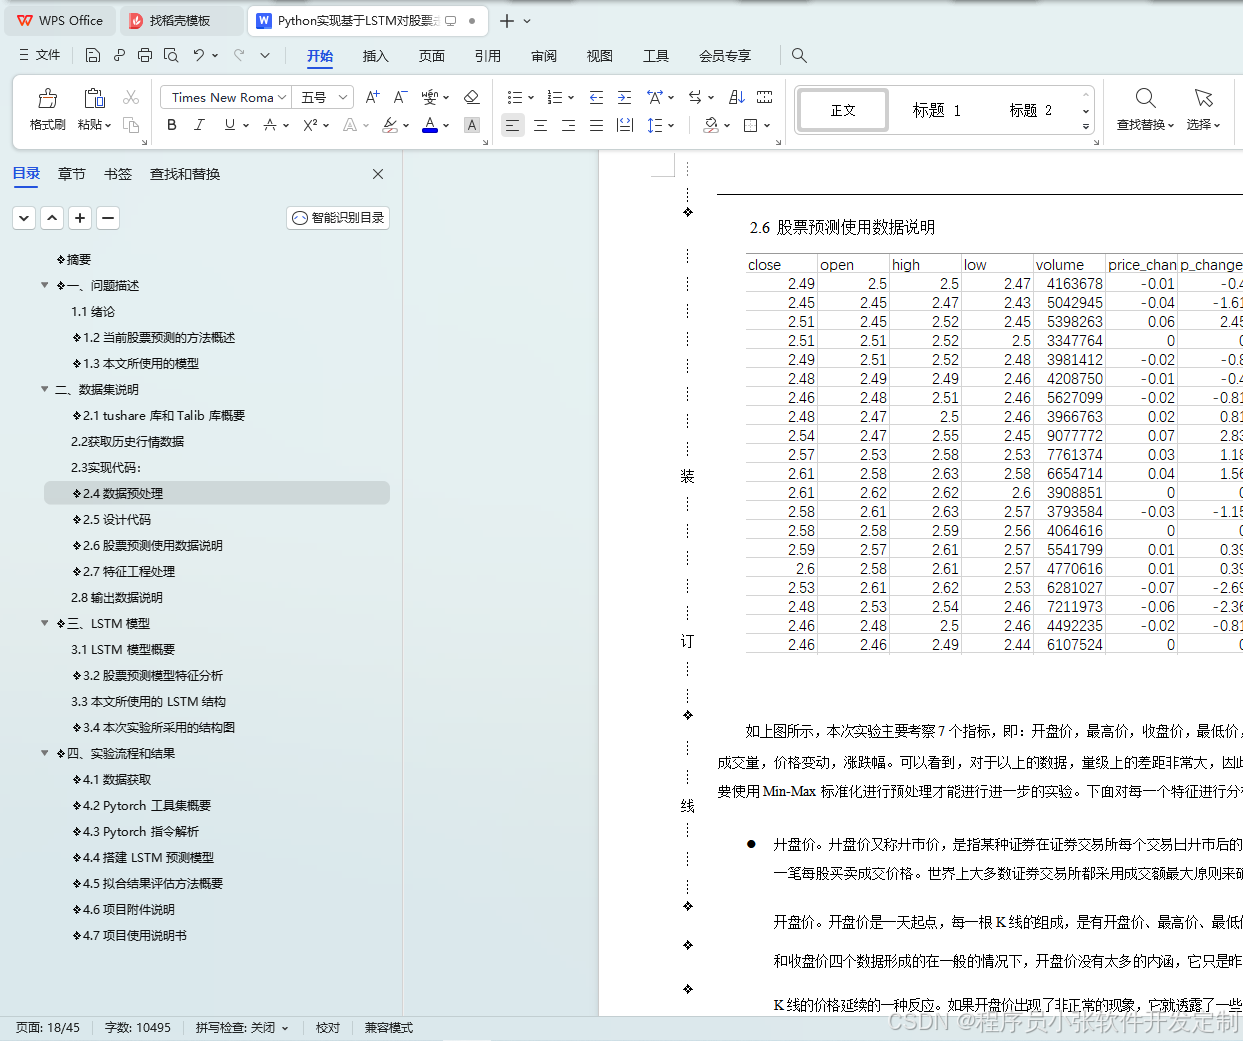Viewport: 1243px width, 1041px height.
Task: Click the Undo arrow icon
Action: coord(199,55)
